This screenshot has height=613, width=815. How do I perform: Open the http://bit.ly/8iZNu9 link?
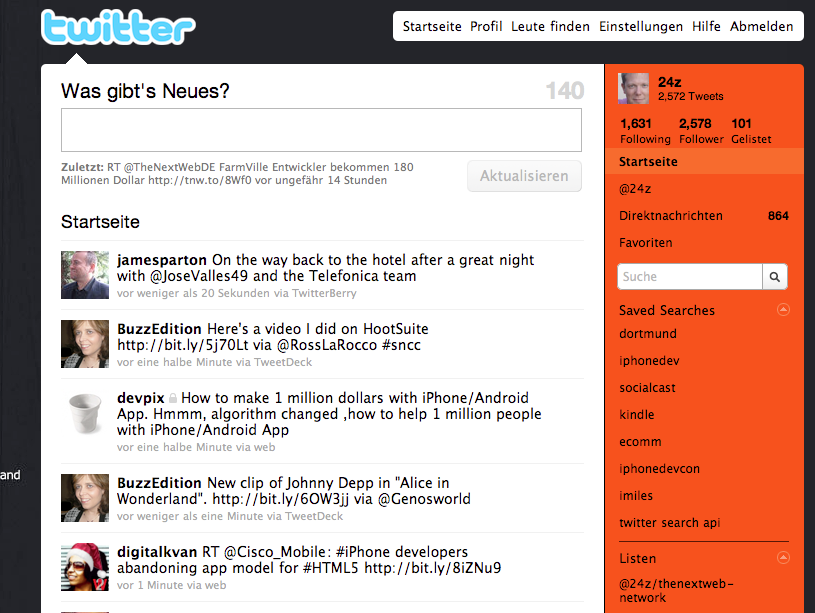coord(433,568)
